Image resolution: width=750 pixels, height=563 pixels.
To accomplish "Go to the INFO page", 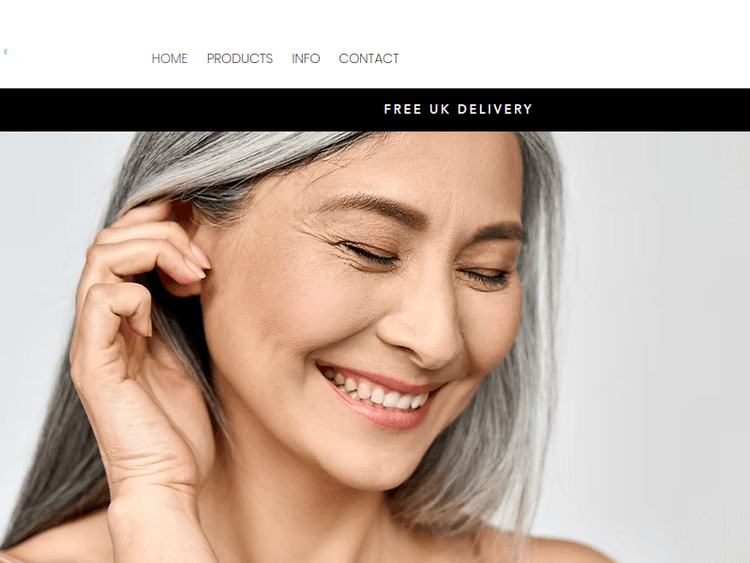I will [306, 58].
